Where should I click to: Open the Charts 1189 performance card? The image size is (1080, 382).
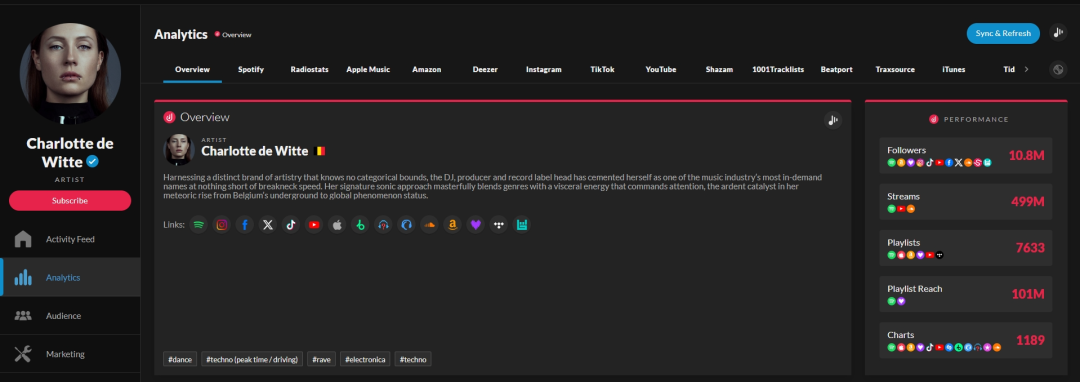pos(966,340)
